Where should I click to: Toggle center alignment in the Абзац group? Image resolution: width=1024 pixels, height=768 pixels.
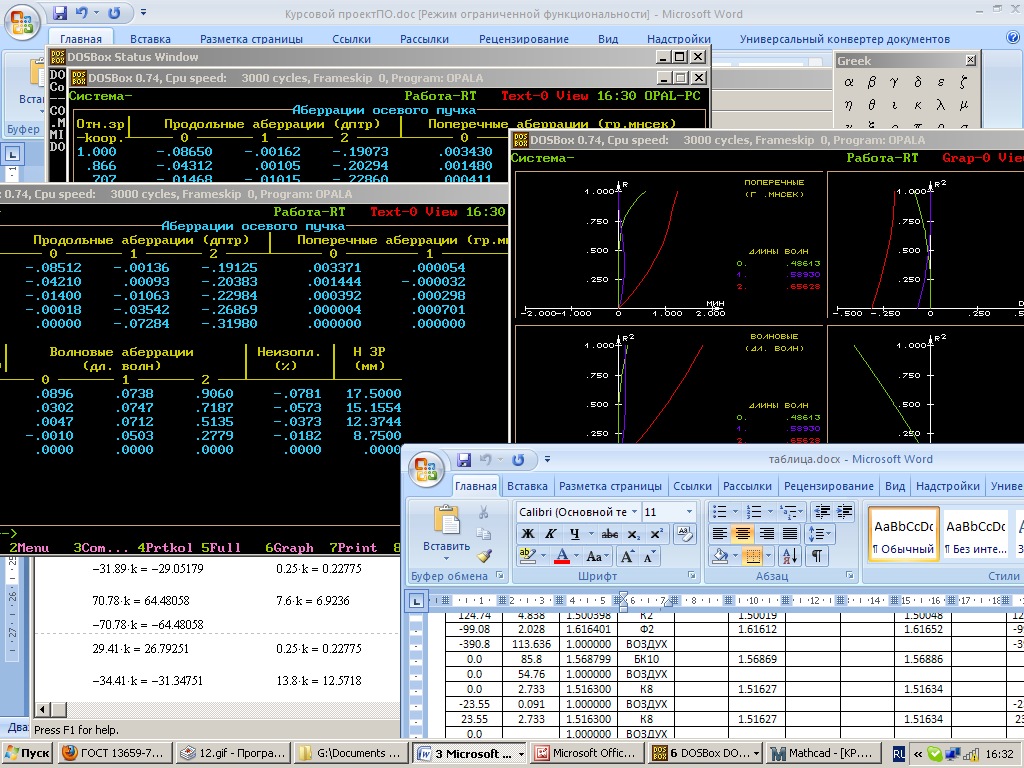click(x=742, y=534)
